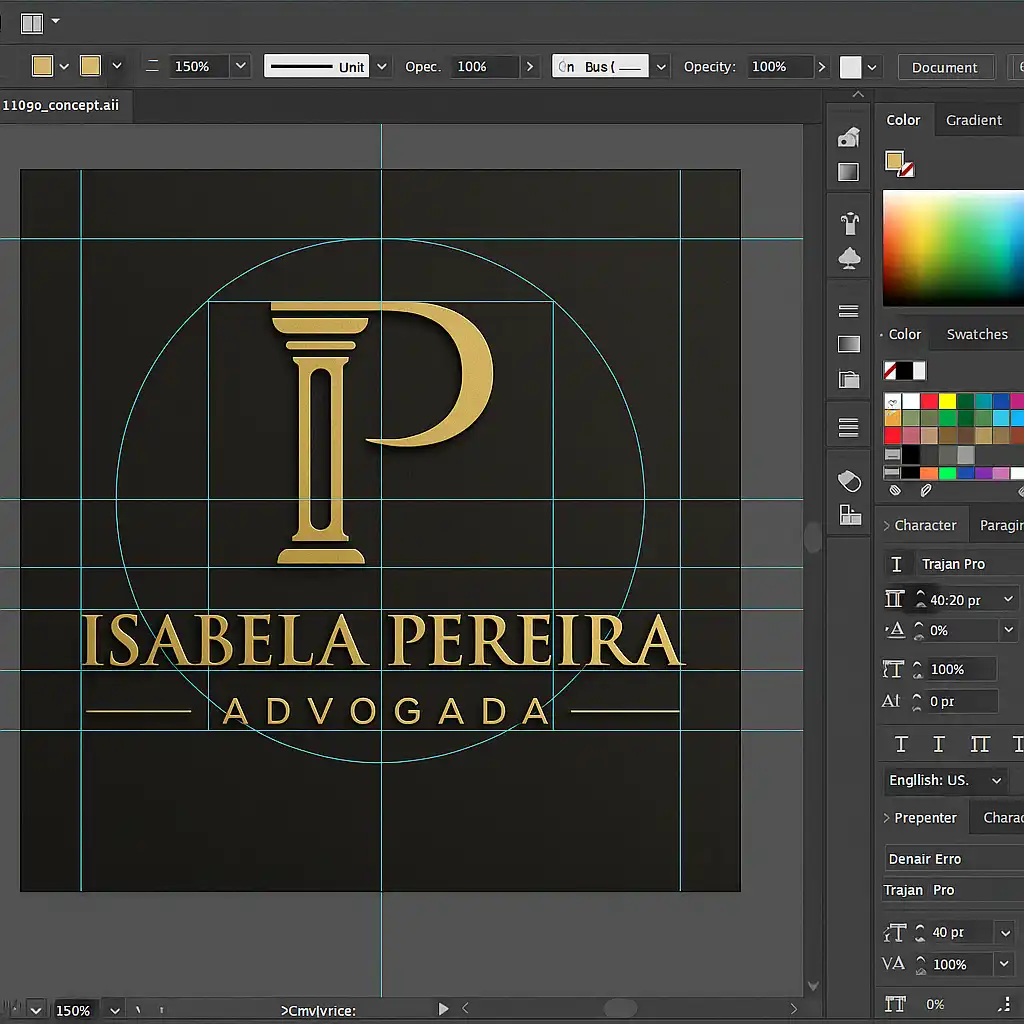Screen dimensions: 1024x1024
Task: Open the two-line Stroke panel icon
Action: (x=848, y=311)
